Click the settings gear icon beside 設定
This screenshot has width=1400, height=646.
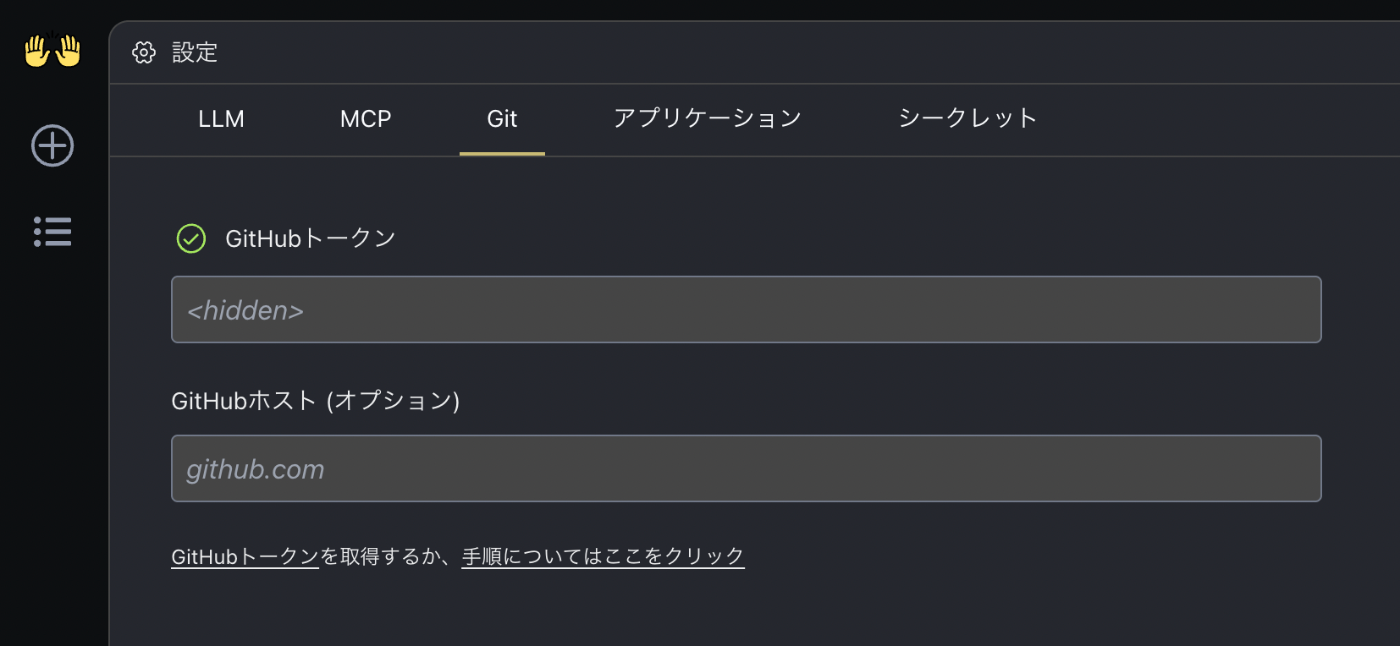tap(144, 53)
